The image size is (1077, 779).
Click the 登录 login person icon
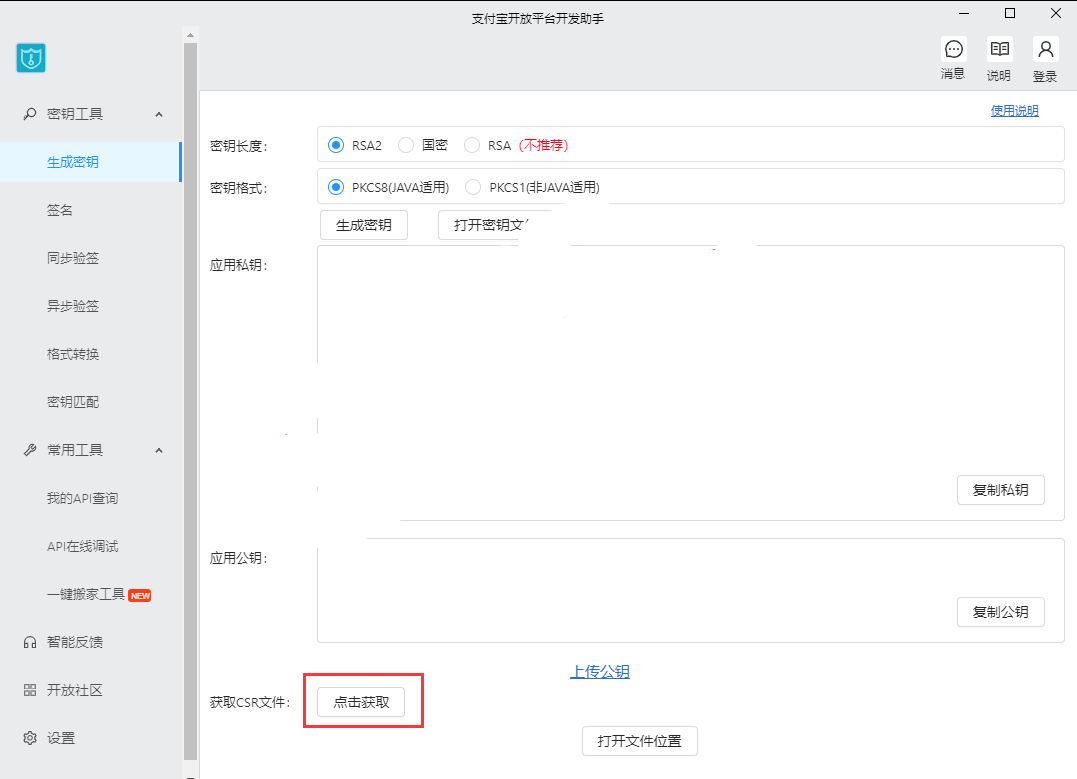coord(1045,50)
